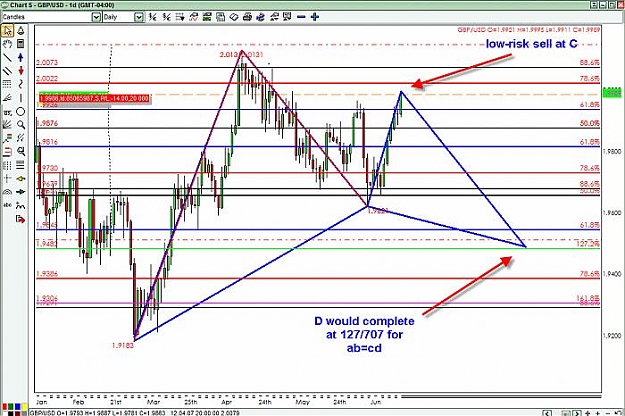Screen dimensions: 625x416
Task: Select the Gann fan lines tool
Action: click(8, 125)
